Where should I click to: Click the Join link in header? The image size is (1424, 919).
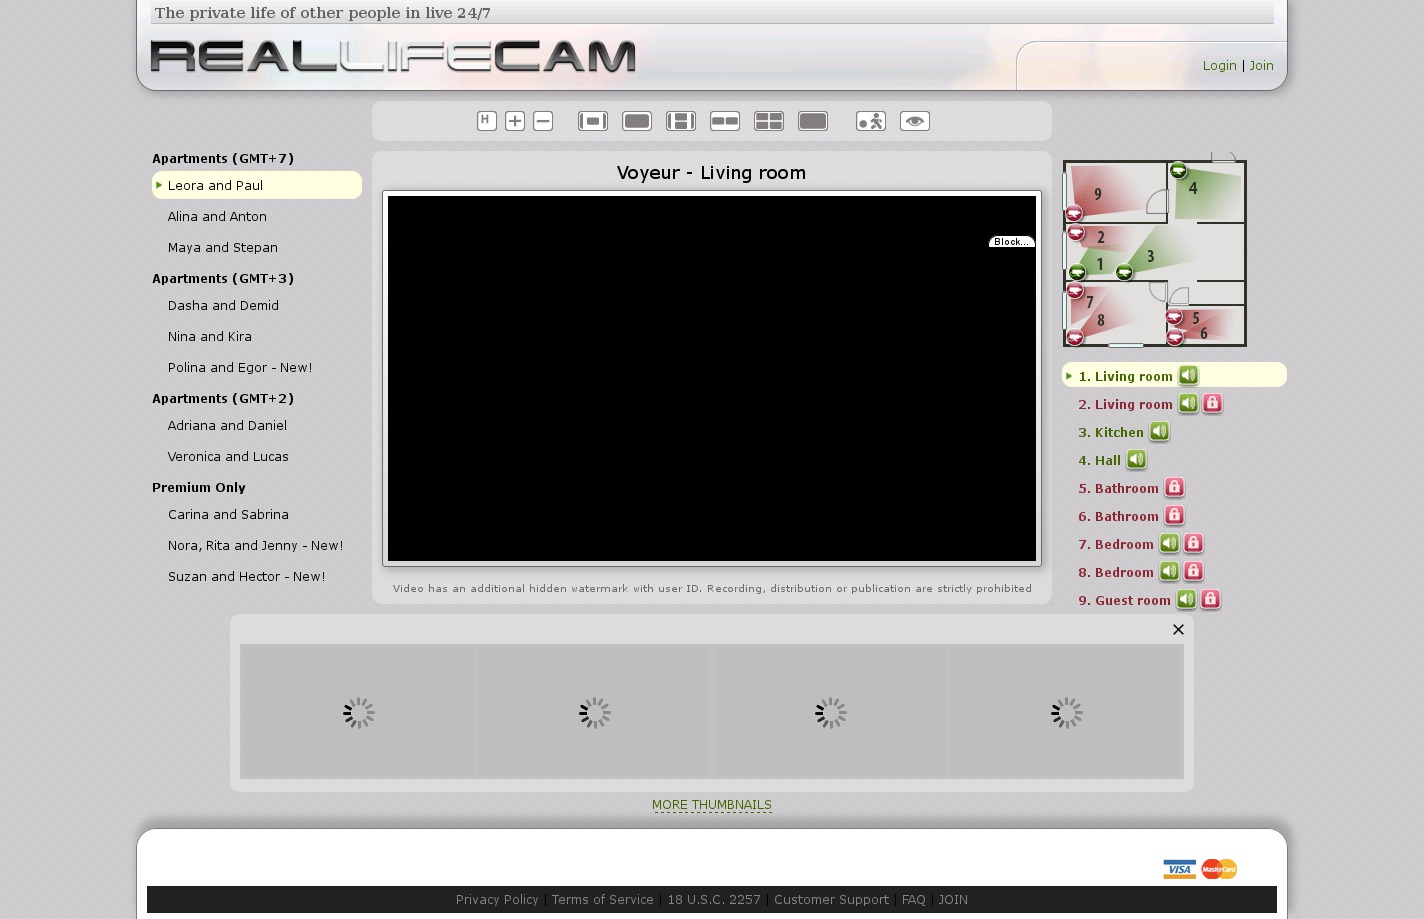coord(1261,65)
